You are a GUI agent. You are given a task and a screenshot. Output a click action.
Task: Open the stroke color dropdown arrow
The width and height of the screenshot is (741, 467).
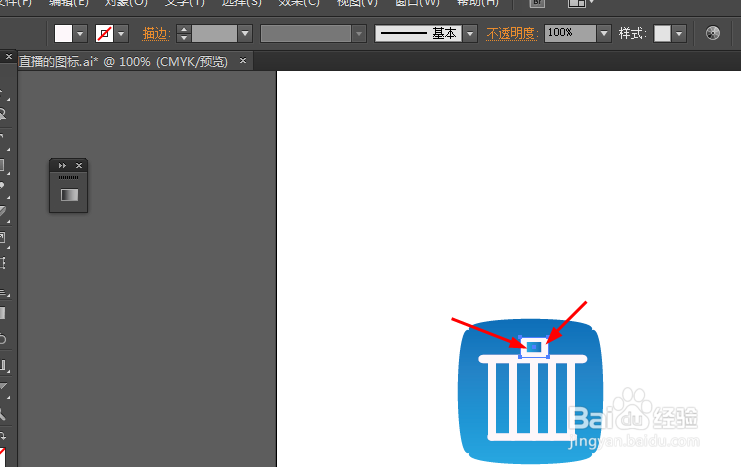(x=121, y=34)
